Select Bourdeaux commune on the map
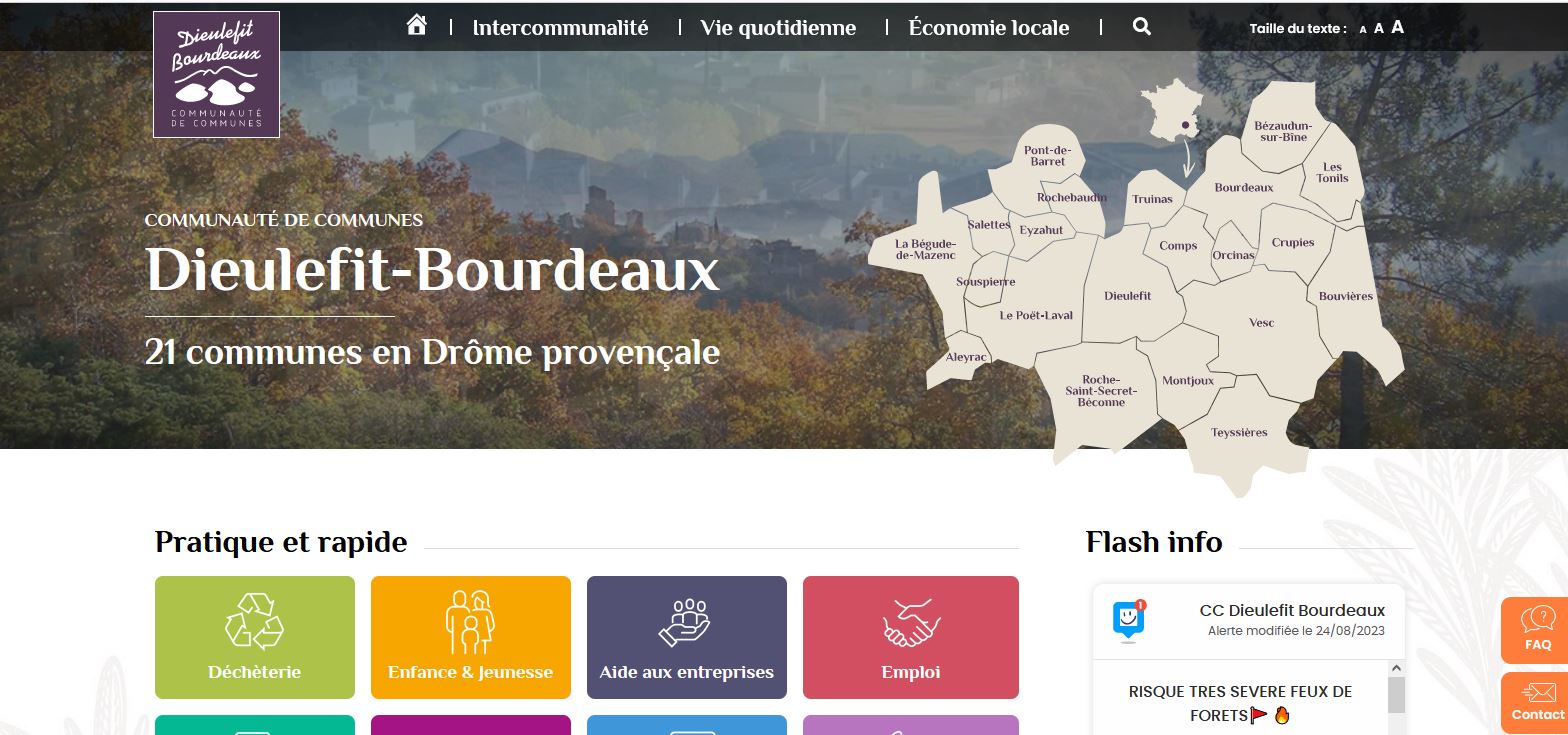This screenshot has width=1568, height=735. (1244, 187)
